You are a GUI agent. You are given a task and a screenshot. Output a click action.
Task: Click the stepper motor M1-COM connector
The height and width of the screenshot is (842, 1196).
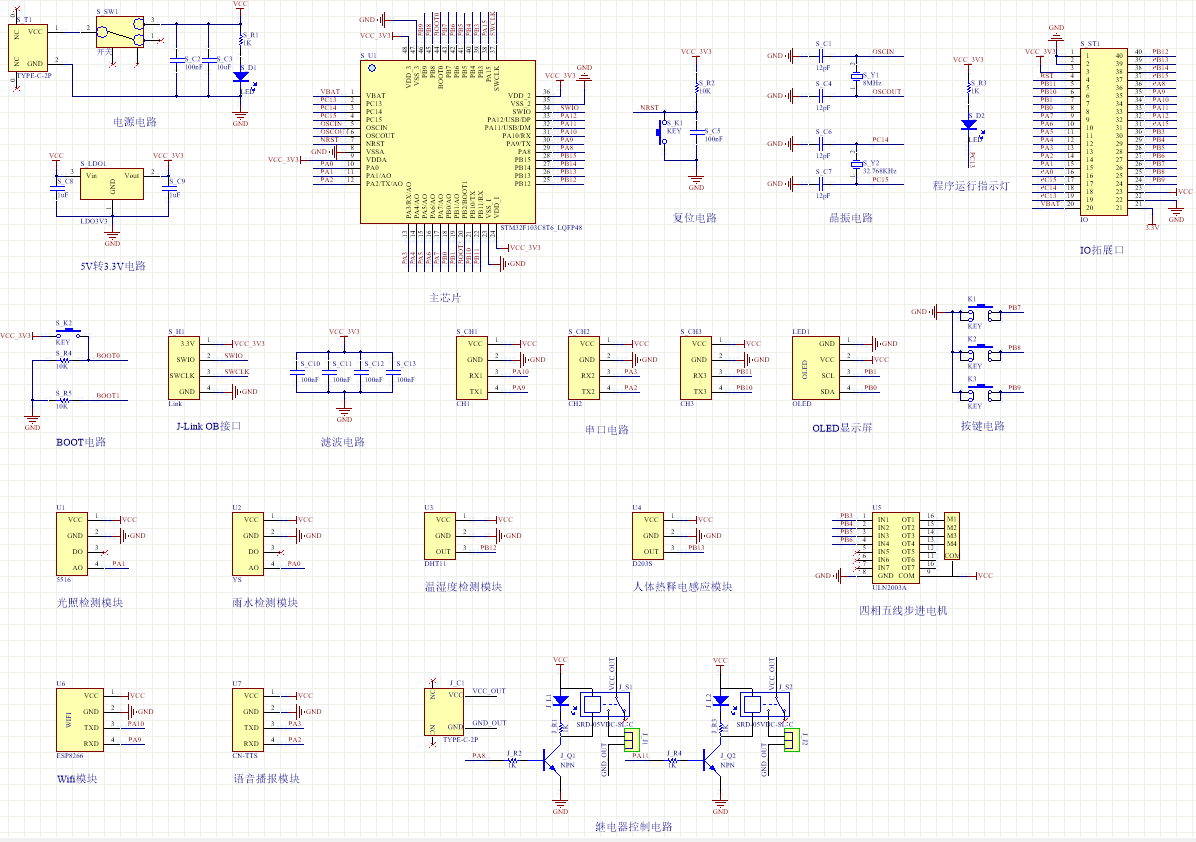click(x=951, y=536)
